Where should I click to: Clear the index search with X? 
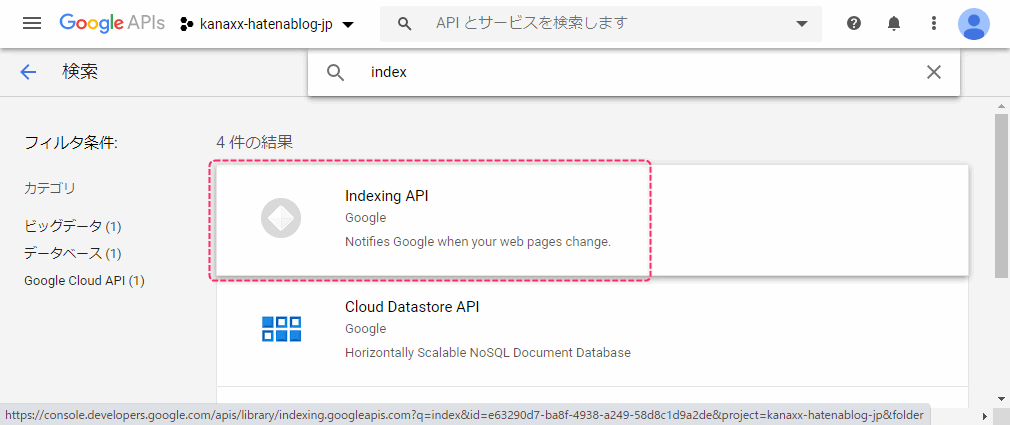(933, 72)
